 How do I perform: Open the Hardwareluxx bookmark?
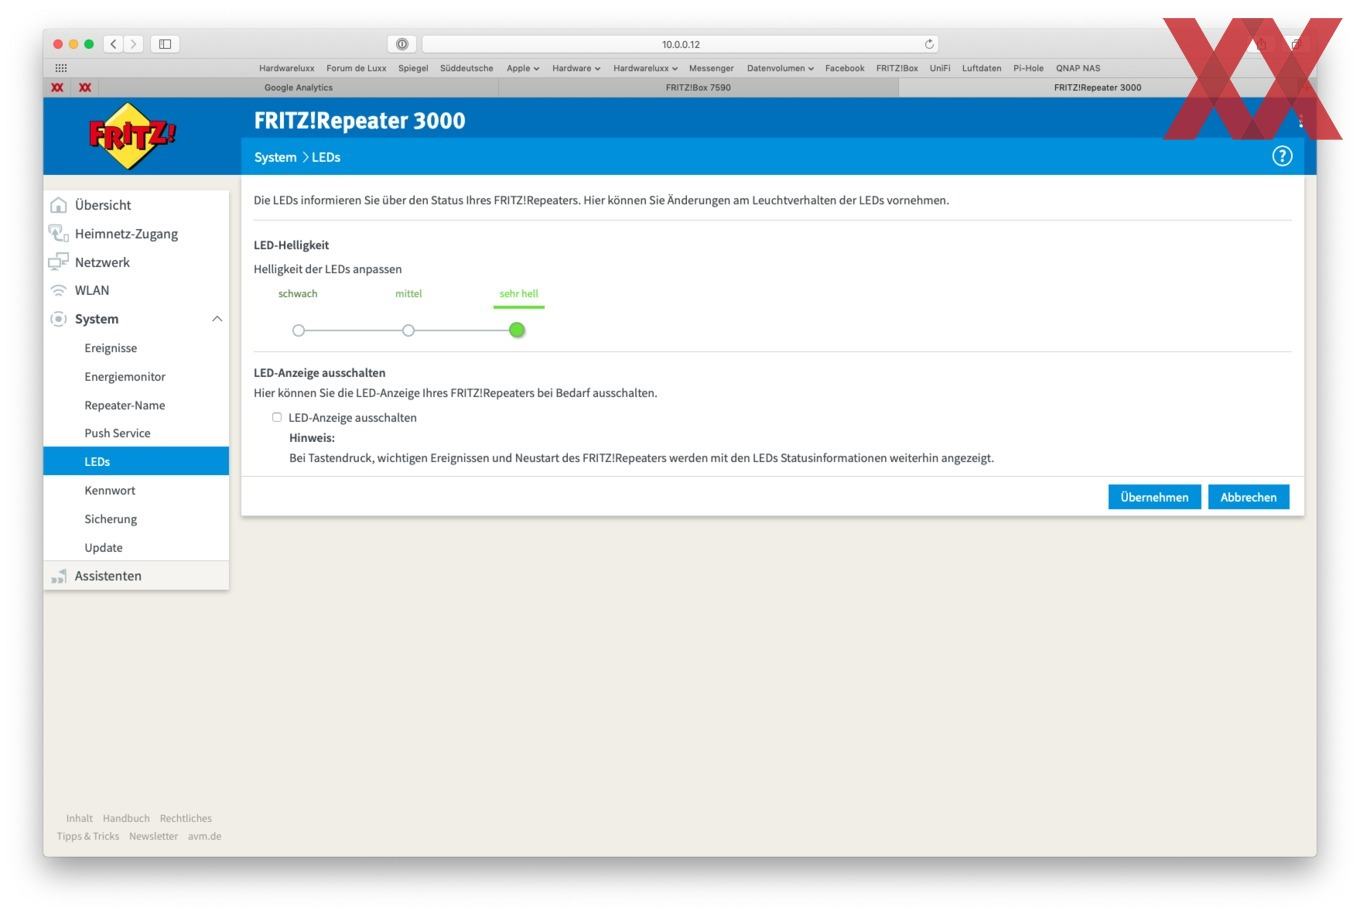286,68
